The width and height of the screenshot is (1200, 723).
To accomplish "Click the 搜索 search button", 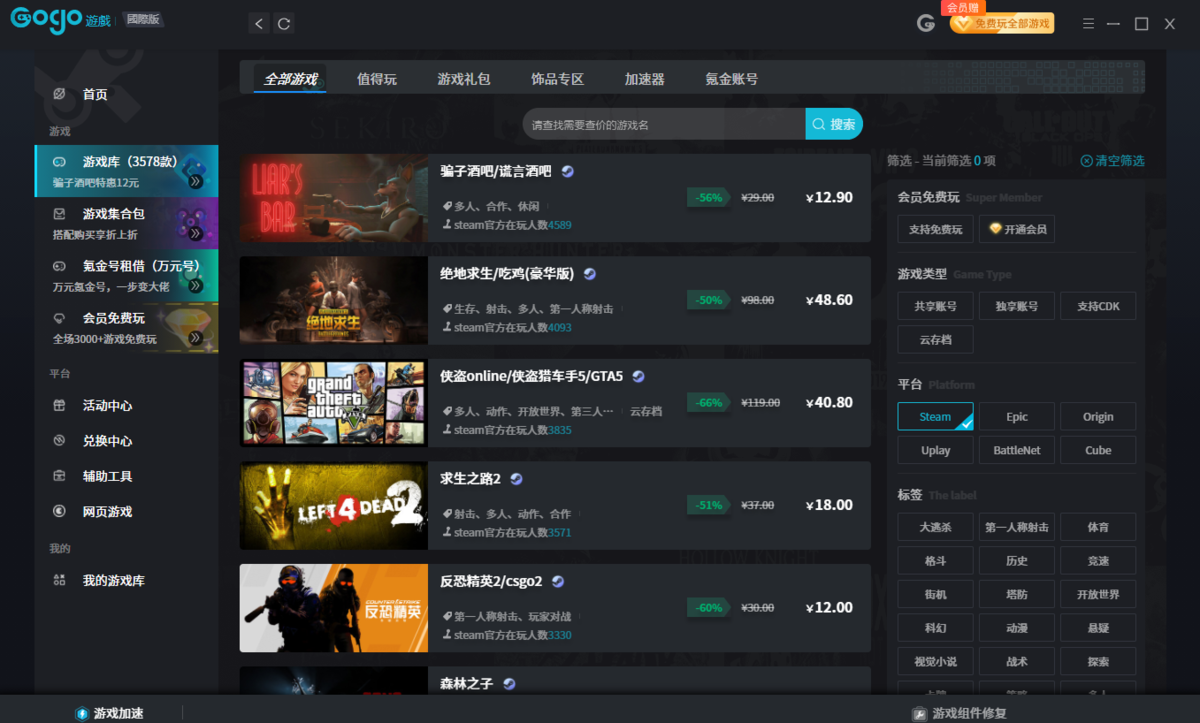I will click(x=834, y=124).
